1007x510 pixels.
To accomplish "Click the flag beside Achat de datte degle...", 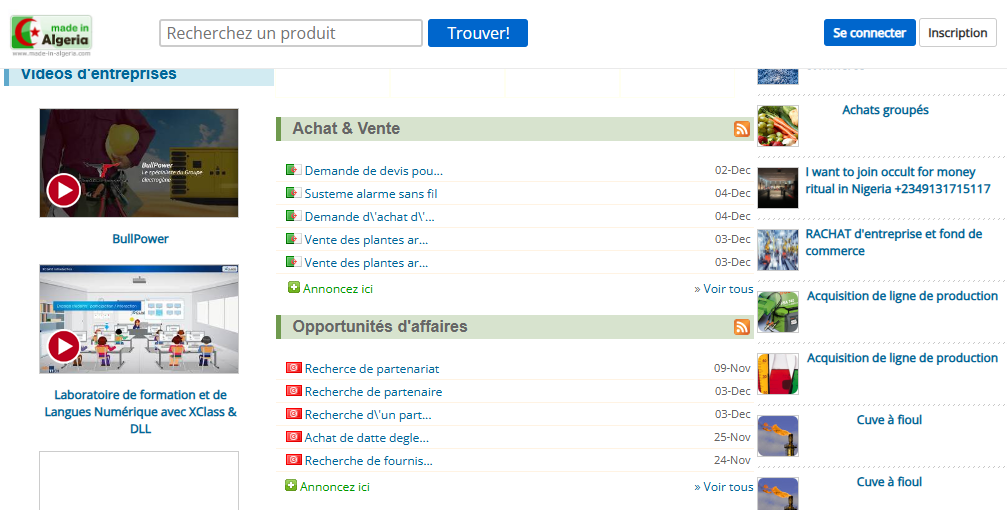I will (x=293, y=437).
